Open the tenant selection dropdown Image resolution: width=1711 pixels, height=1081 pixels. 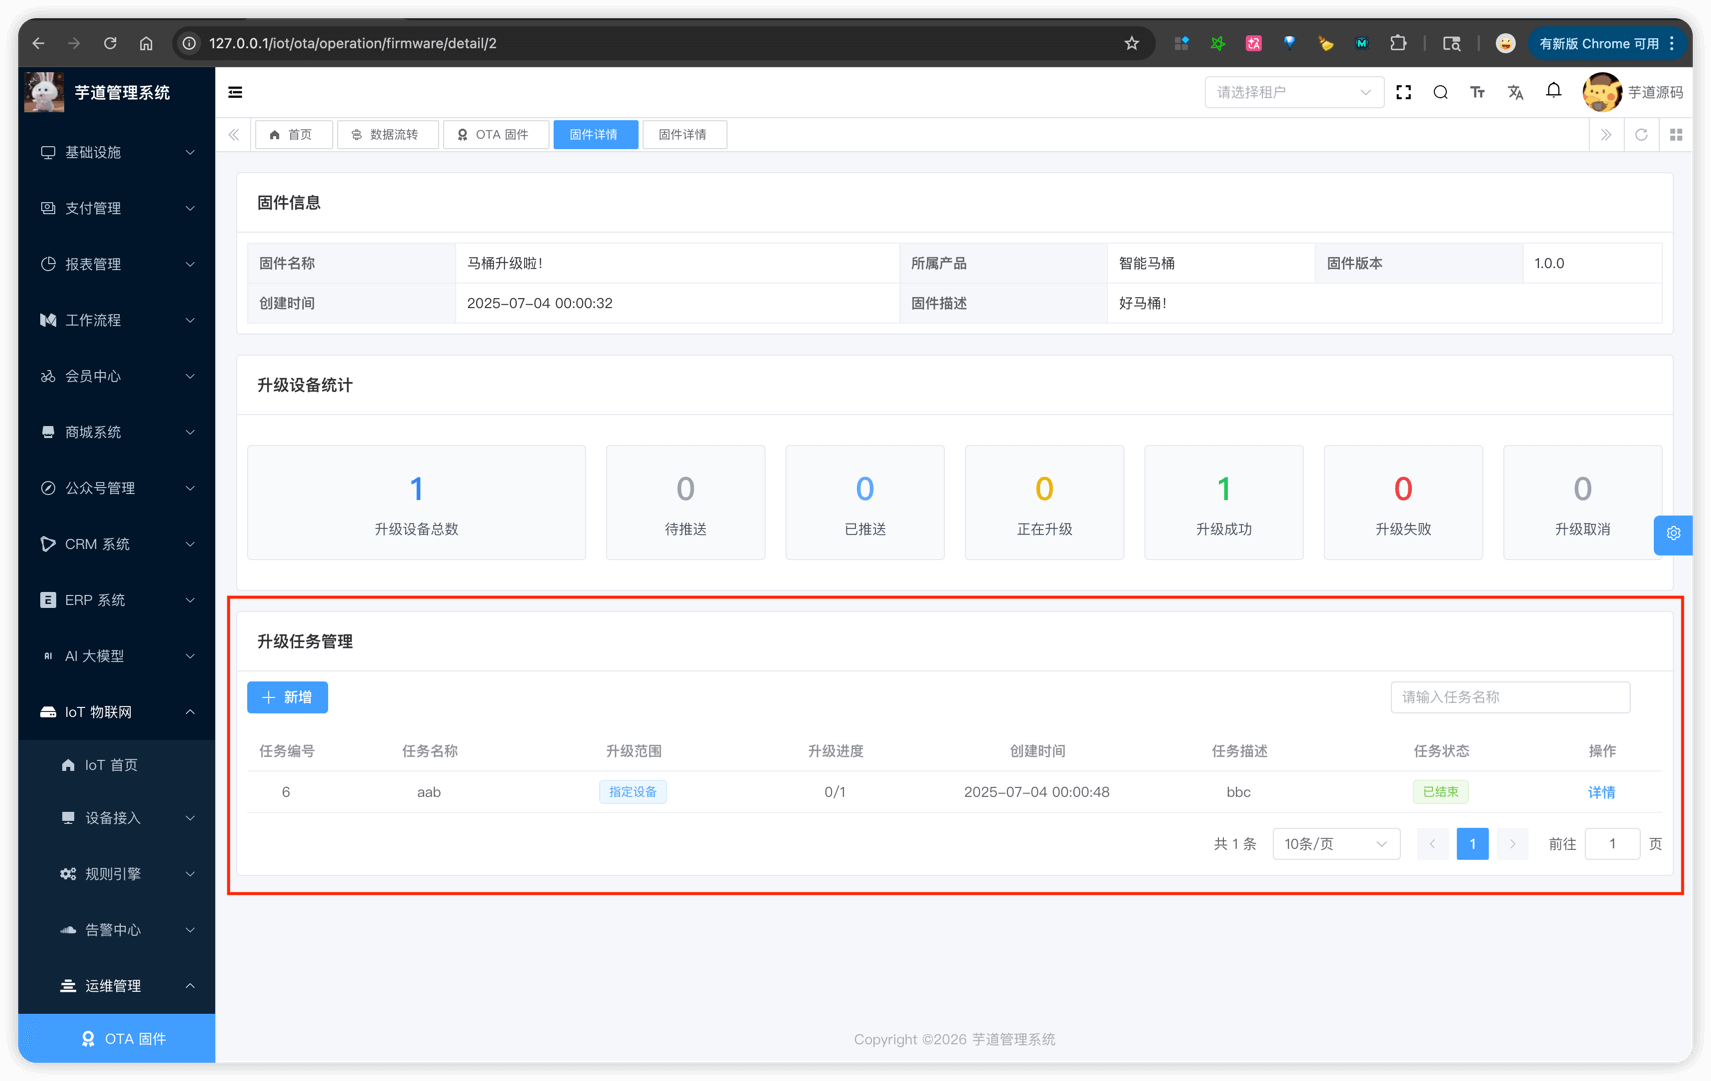coord(1293,92)
